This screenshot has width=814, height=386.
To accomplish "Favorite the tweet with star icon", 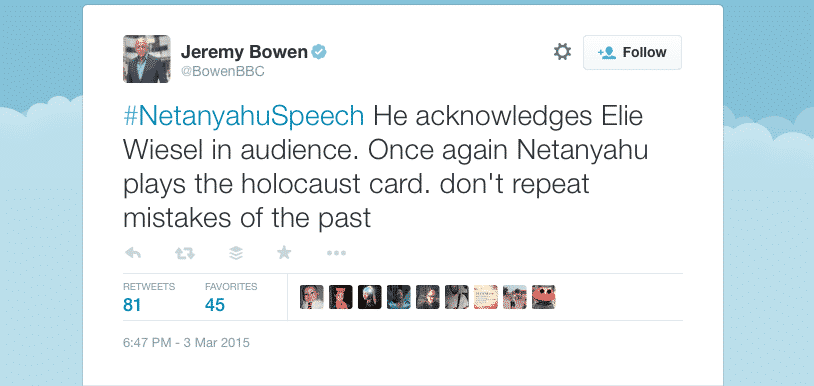I will click(284, 253).
